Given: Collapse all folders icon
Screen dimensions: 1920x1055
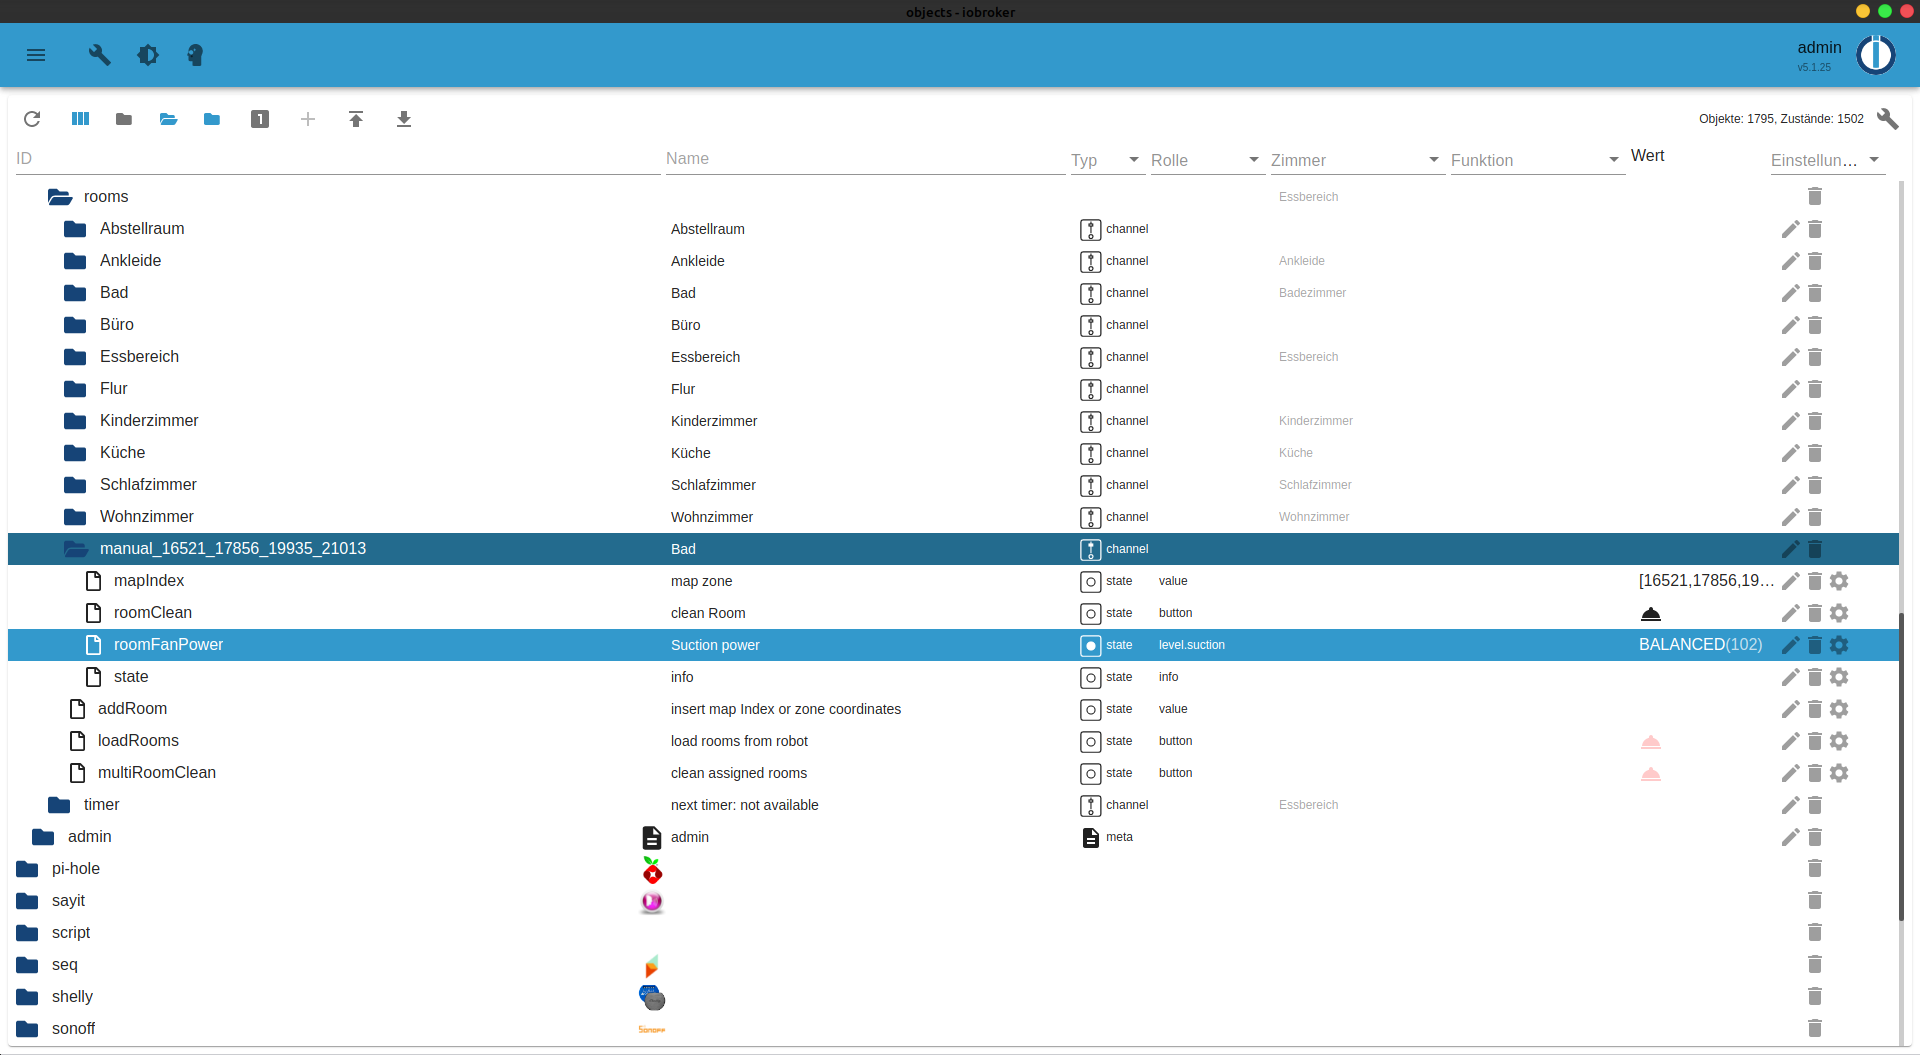Looking at the screenshot, I should [x=124, y=119].
